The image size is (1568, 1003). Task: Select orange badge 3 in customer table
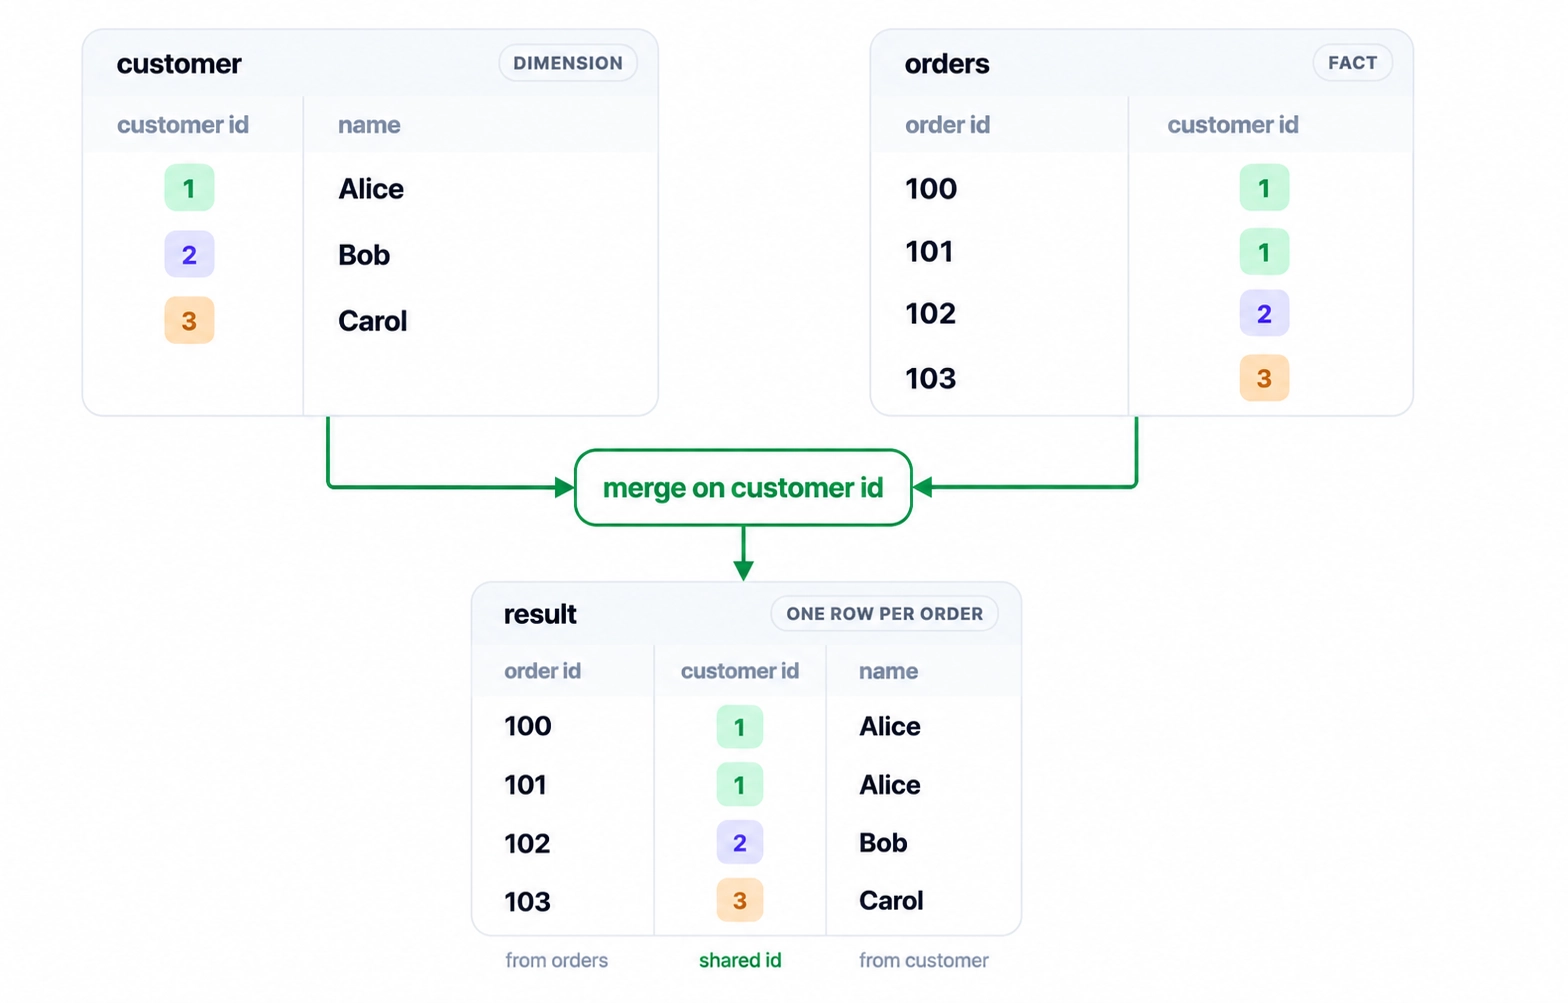click(189, 321)
